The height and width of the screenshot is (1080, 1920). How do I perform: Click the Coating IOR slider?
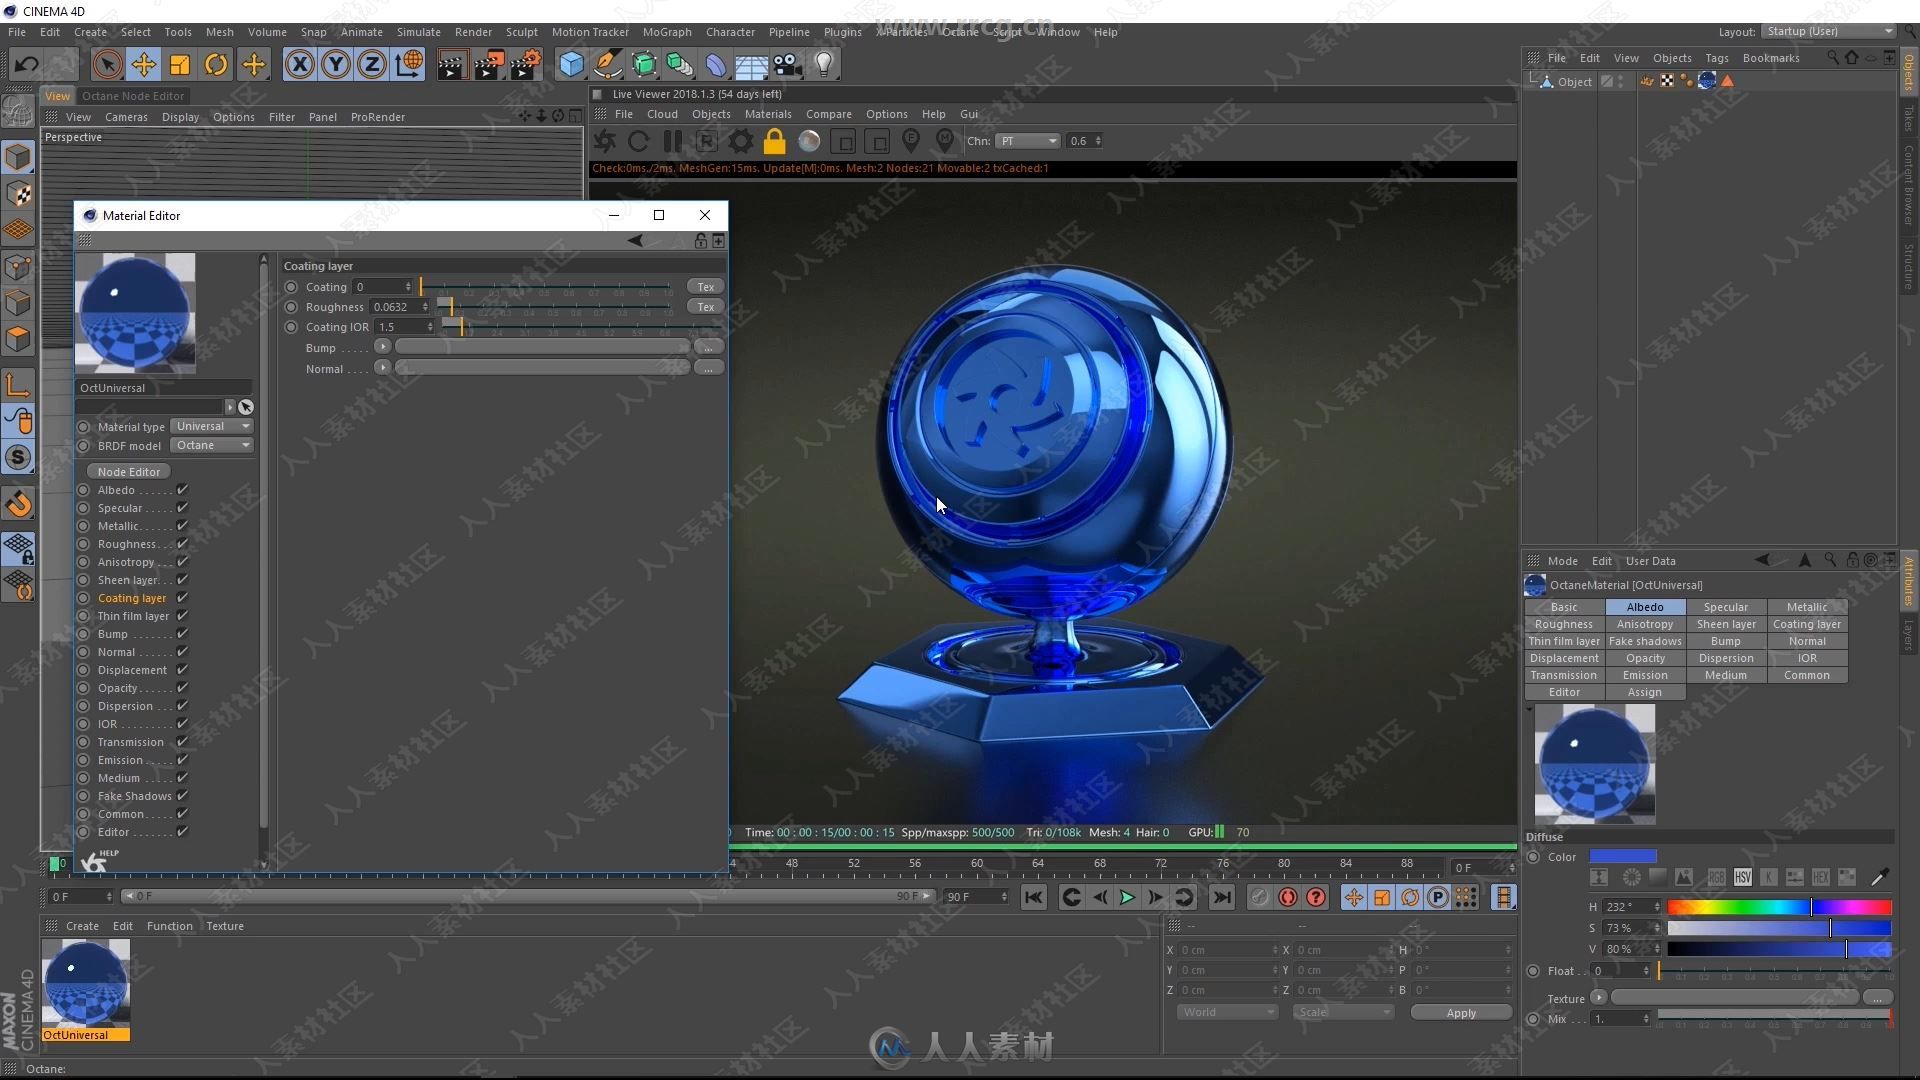582,327
